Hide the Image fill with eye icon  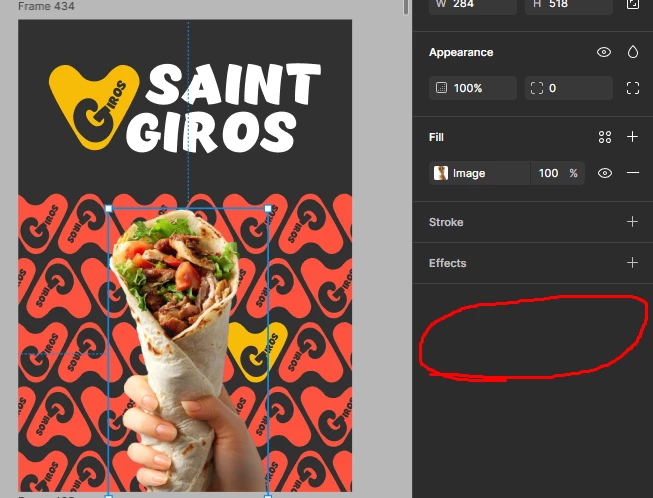[605, 173]
